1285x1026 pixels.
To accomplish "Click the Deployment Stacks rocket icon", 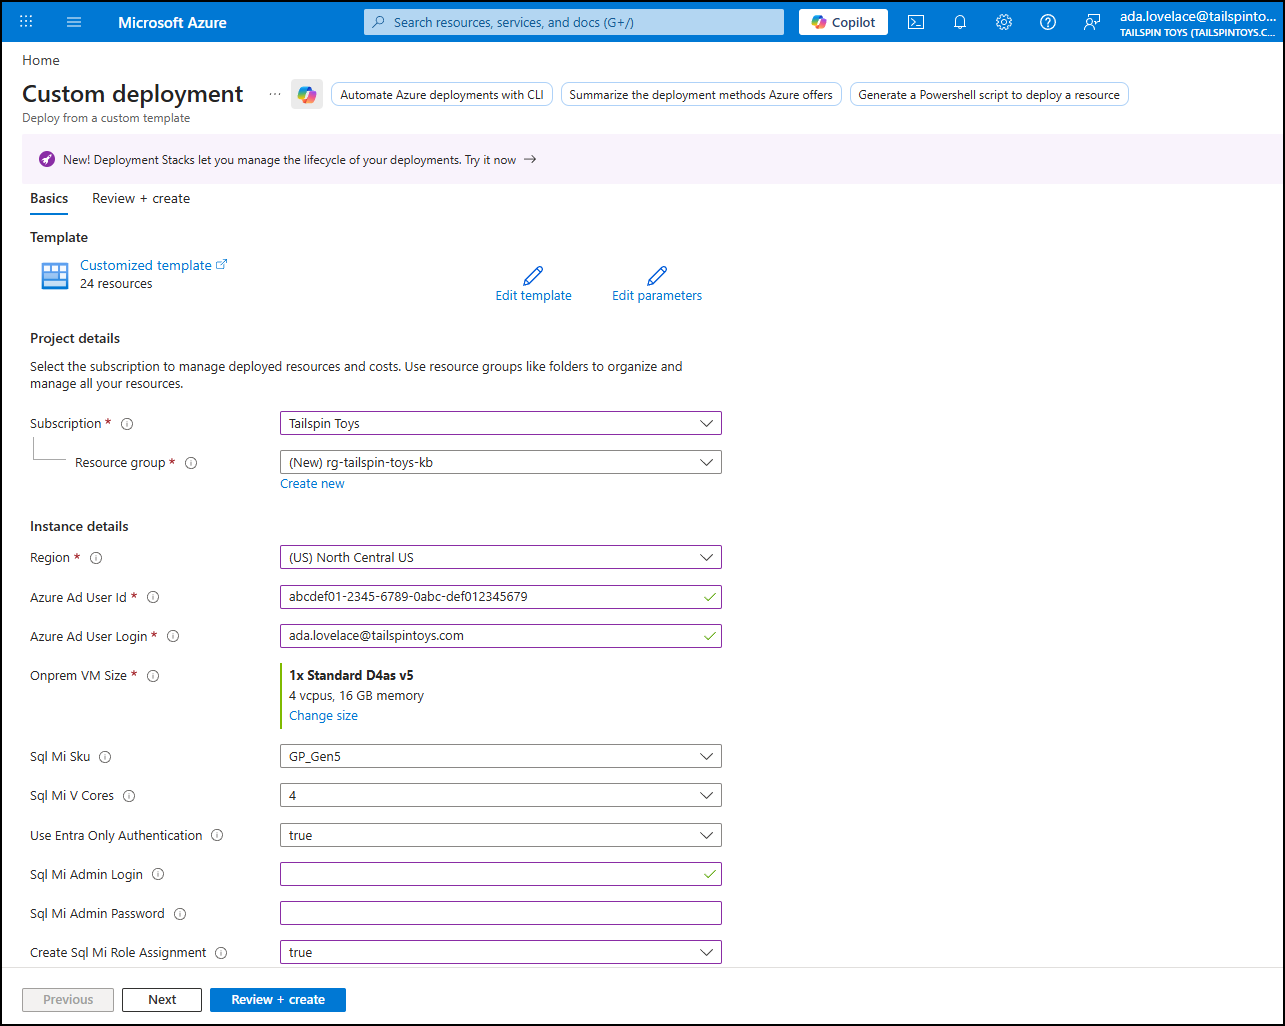I will (47, 159).
